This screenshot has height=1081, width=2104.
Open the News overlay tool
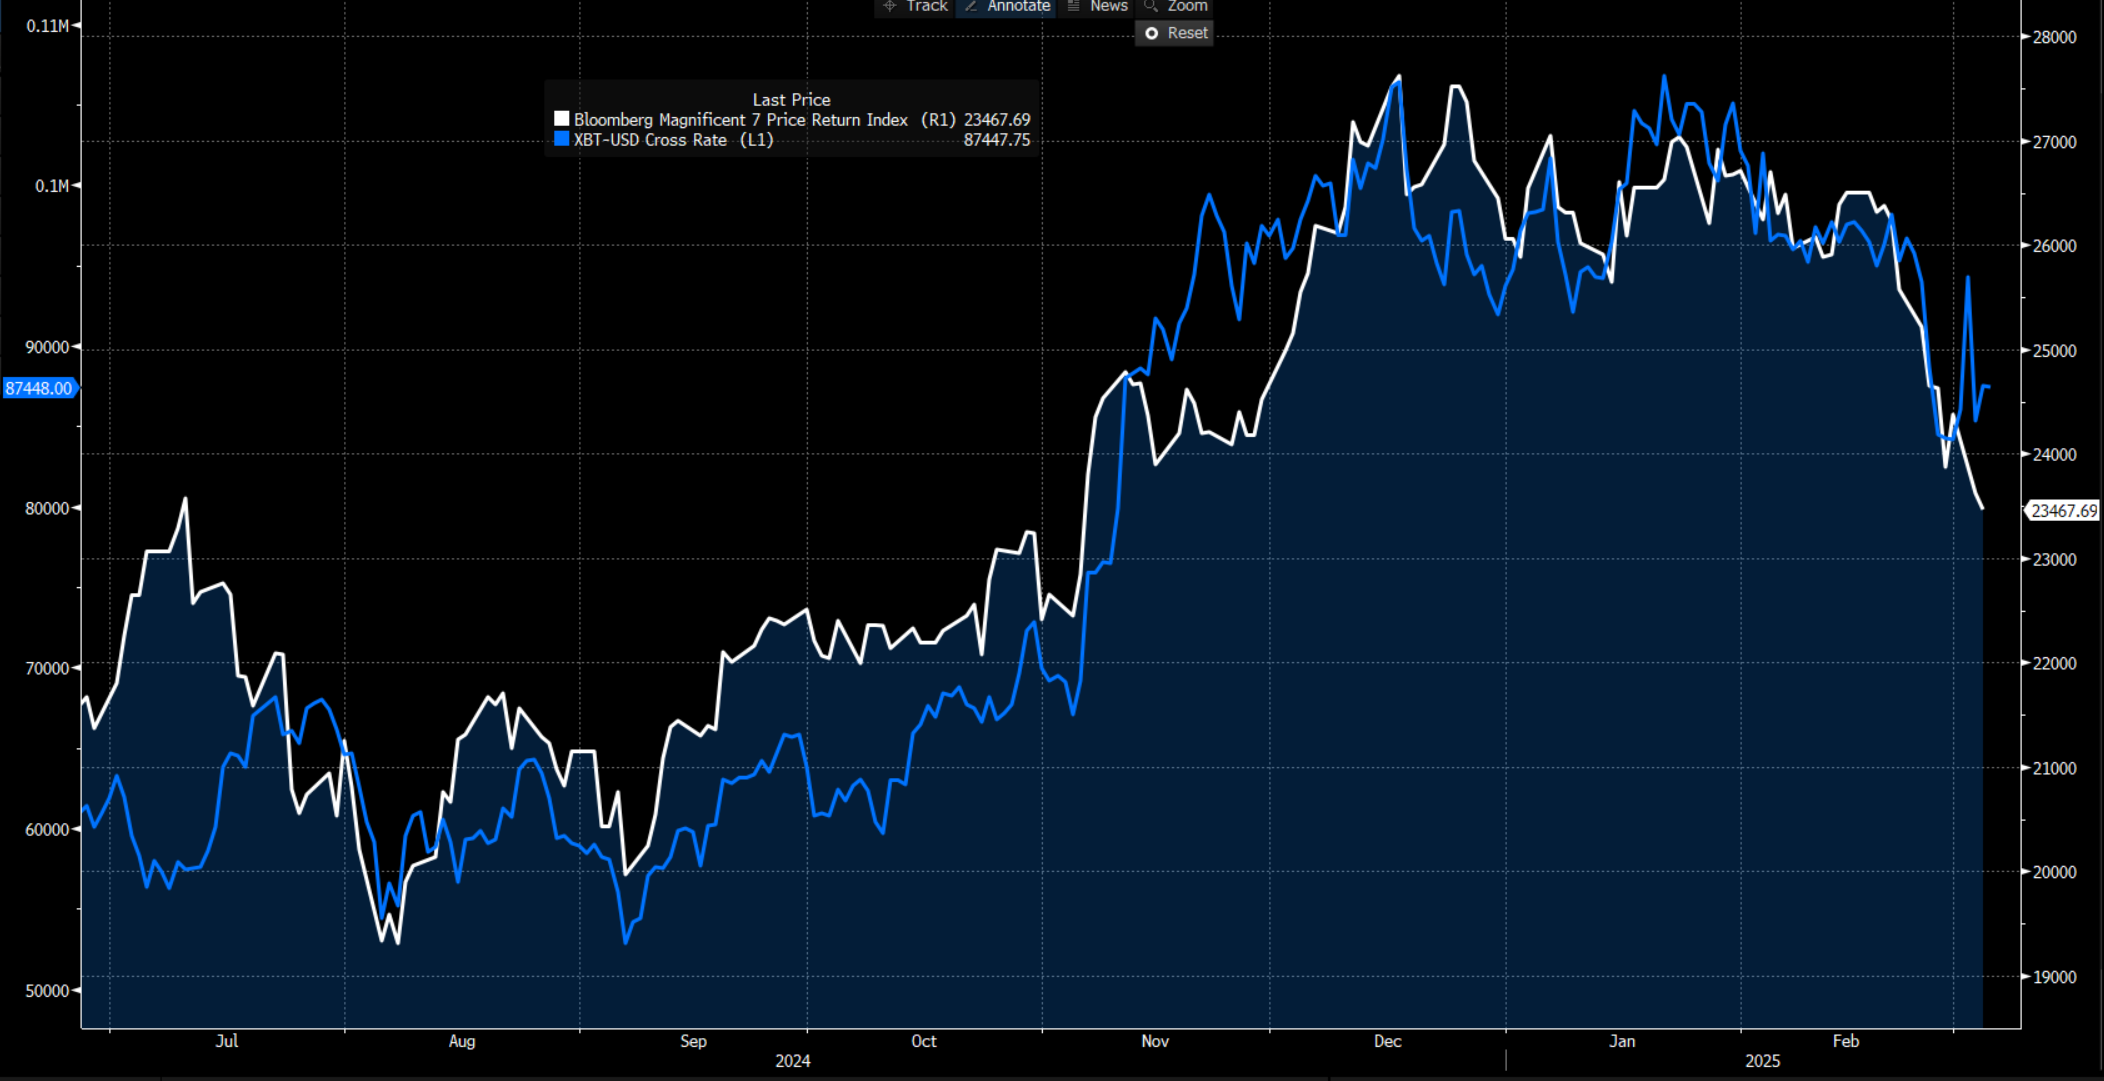point(1096,7)
